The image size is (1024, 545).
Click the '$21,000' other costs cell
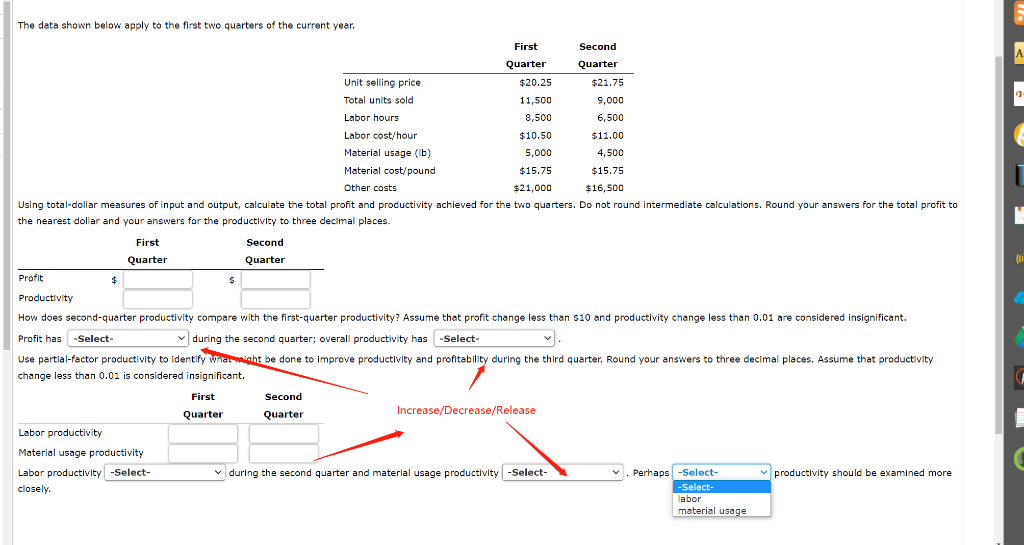coord(533,188)
